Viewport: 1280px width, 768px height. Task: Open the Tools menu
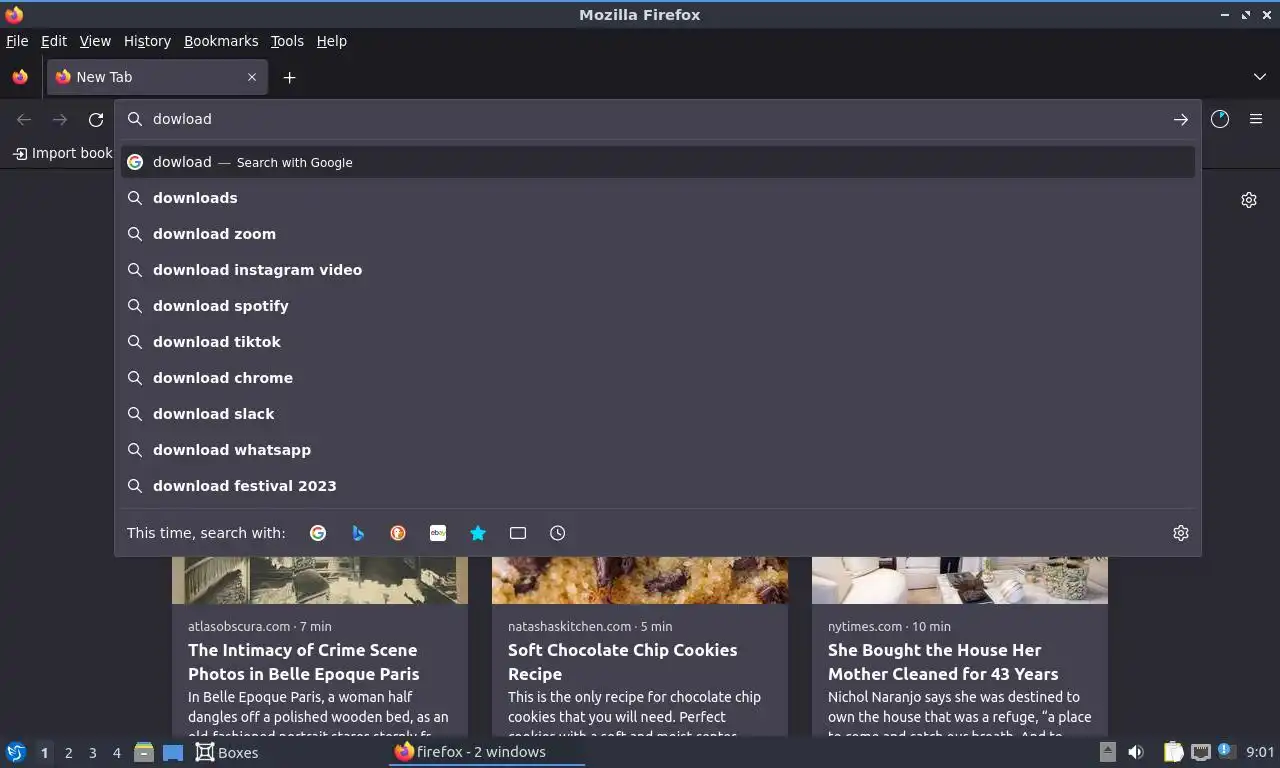287,41
